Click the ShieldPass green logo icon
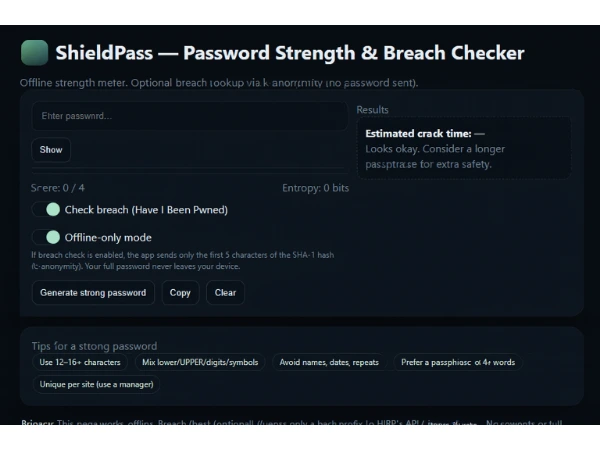The image size is (600, 450). pos(34,53)
